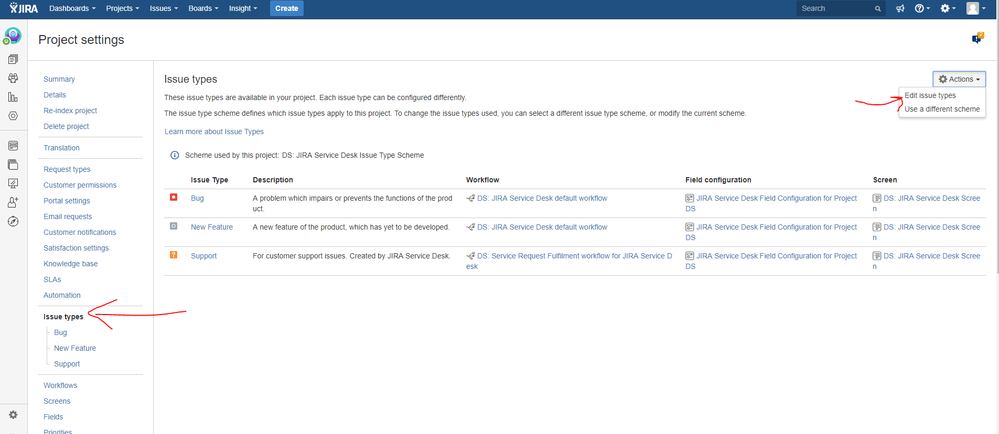Open Learn more about Issue Types link
This screenshot has width=999, height=434.
214,132
